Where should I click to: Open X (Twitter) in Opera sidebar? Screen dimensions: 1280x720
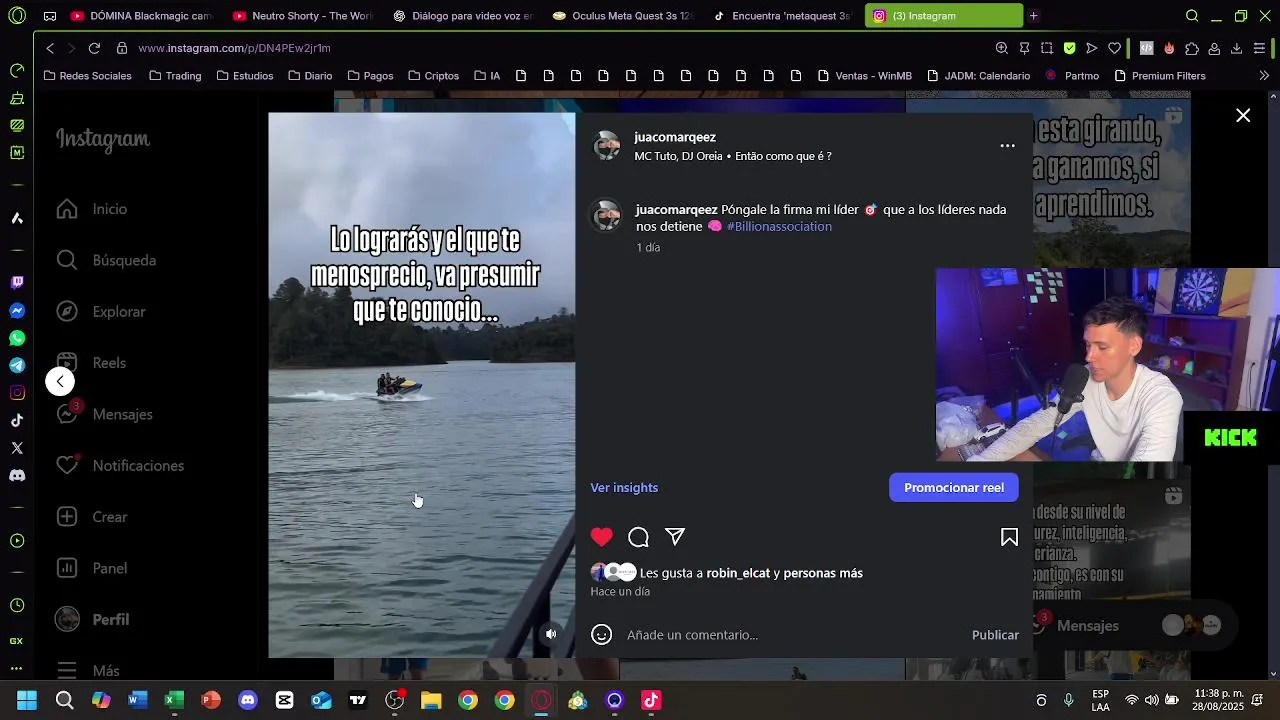pos(17,448)
